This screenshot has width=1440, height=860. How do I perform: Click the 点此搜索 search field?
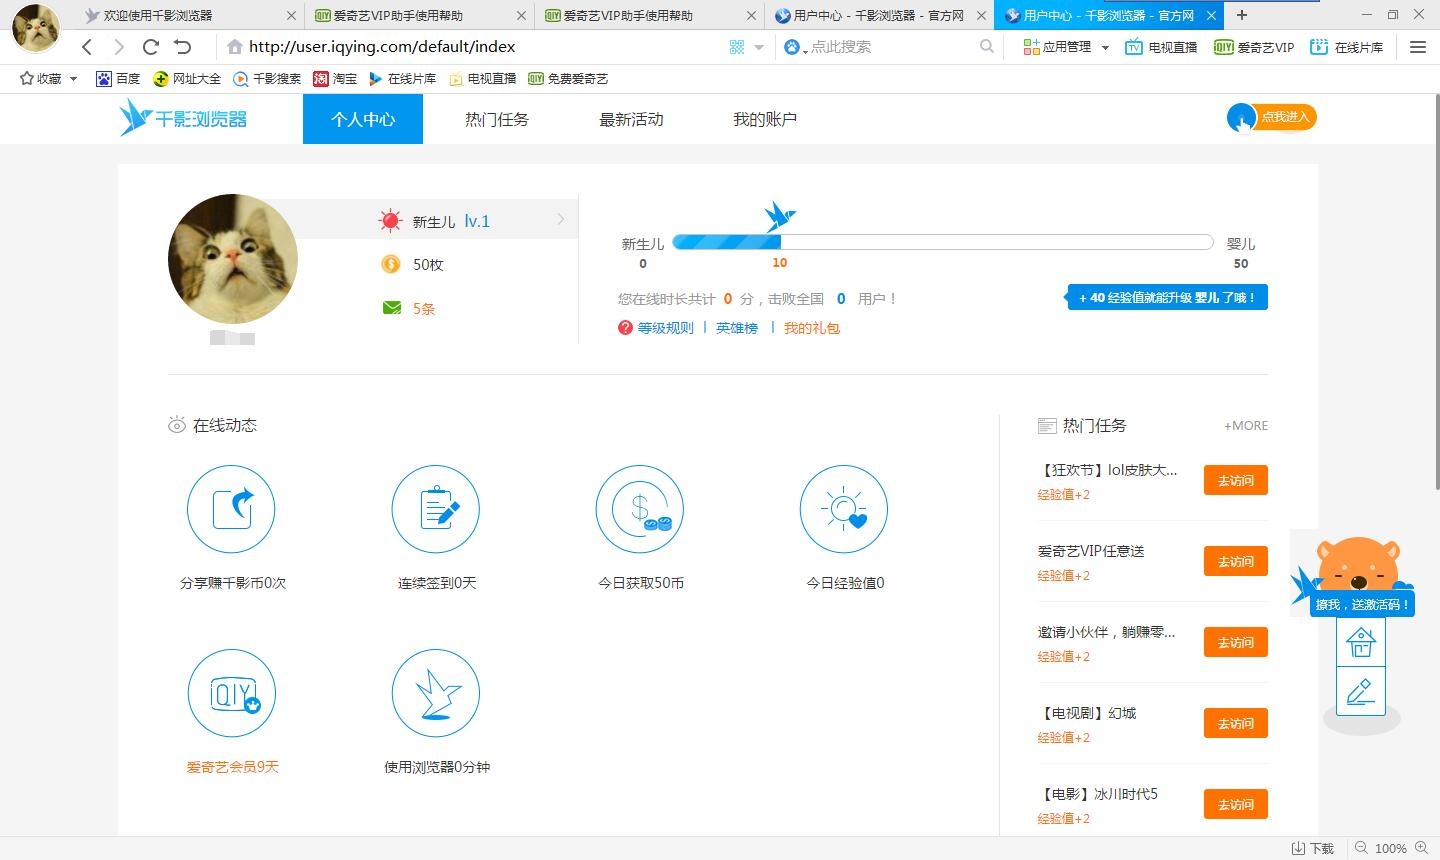(890, 47)
